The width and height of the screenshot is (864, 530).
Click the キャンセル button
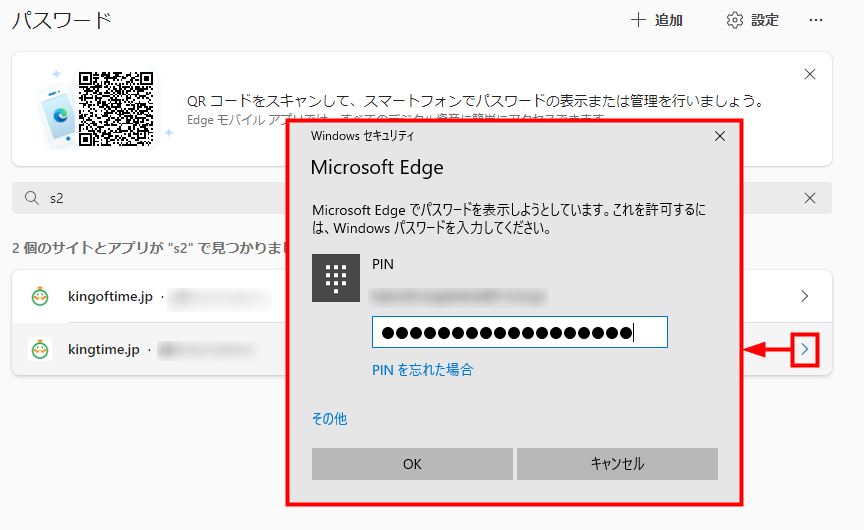[x=617, y=464]
